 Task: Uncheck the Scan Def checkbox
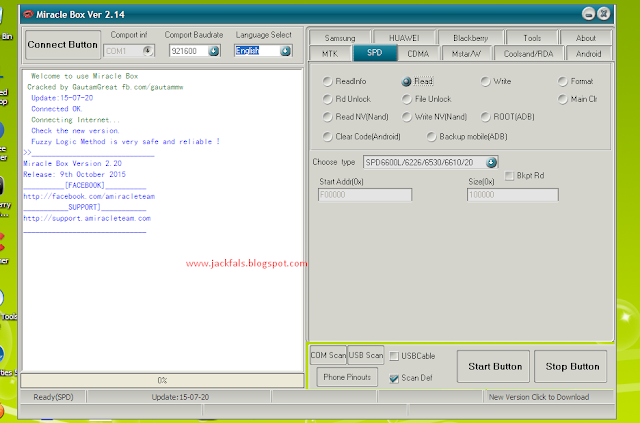tap(394, 378)
